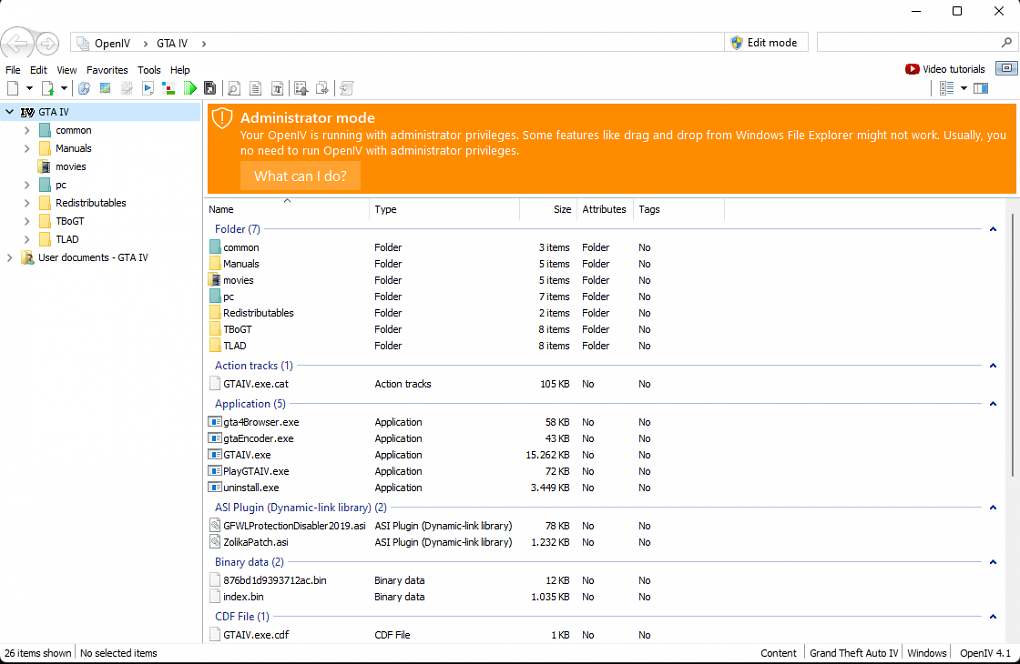This screenshot has height=664, width=1020.
Task: Open the view layout dropdown arrow
Action: pyautogui.click(x=964, y=88)
